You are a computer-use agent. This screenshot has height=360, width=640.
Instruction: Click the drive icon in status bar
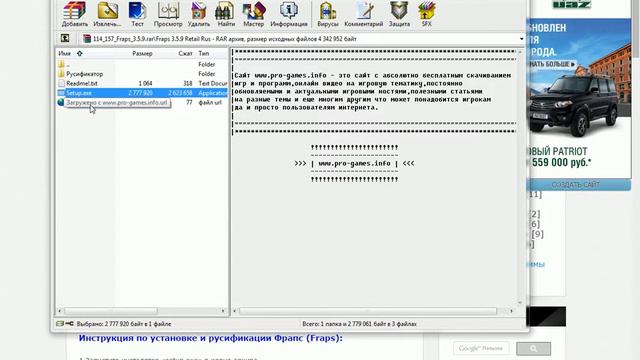coord(60,324)
